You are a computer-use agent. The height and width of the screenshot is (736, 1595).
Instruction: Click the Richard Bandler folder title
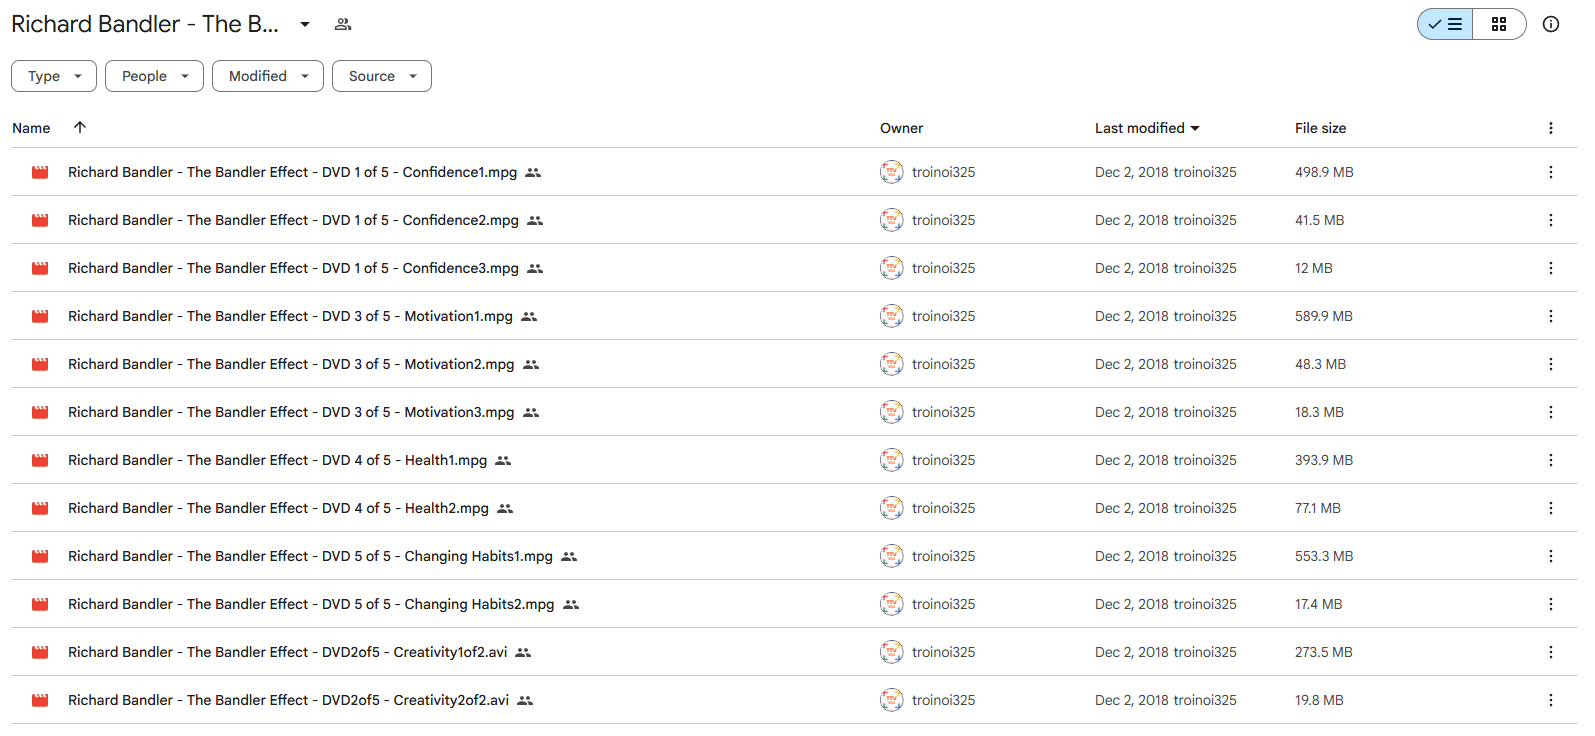tap(145, 24)
